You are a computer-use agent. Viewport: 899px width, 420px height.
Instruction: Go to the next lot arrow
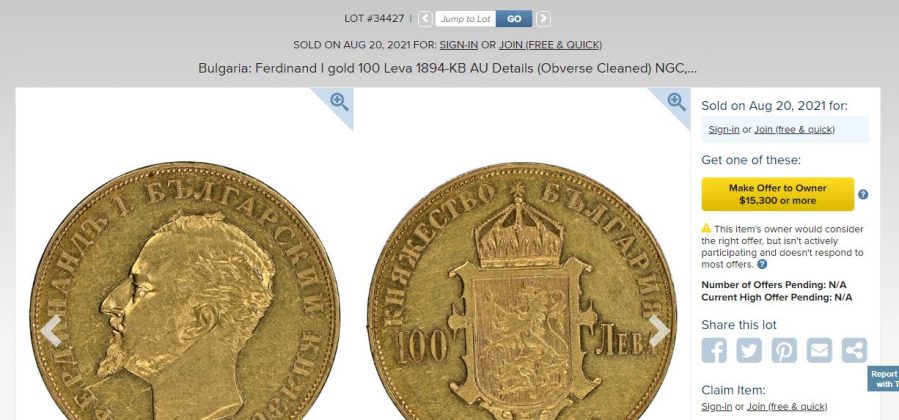click(x=543, y=19)
